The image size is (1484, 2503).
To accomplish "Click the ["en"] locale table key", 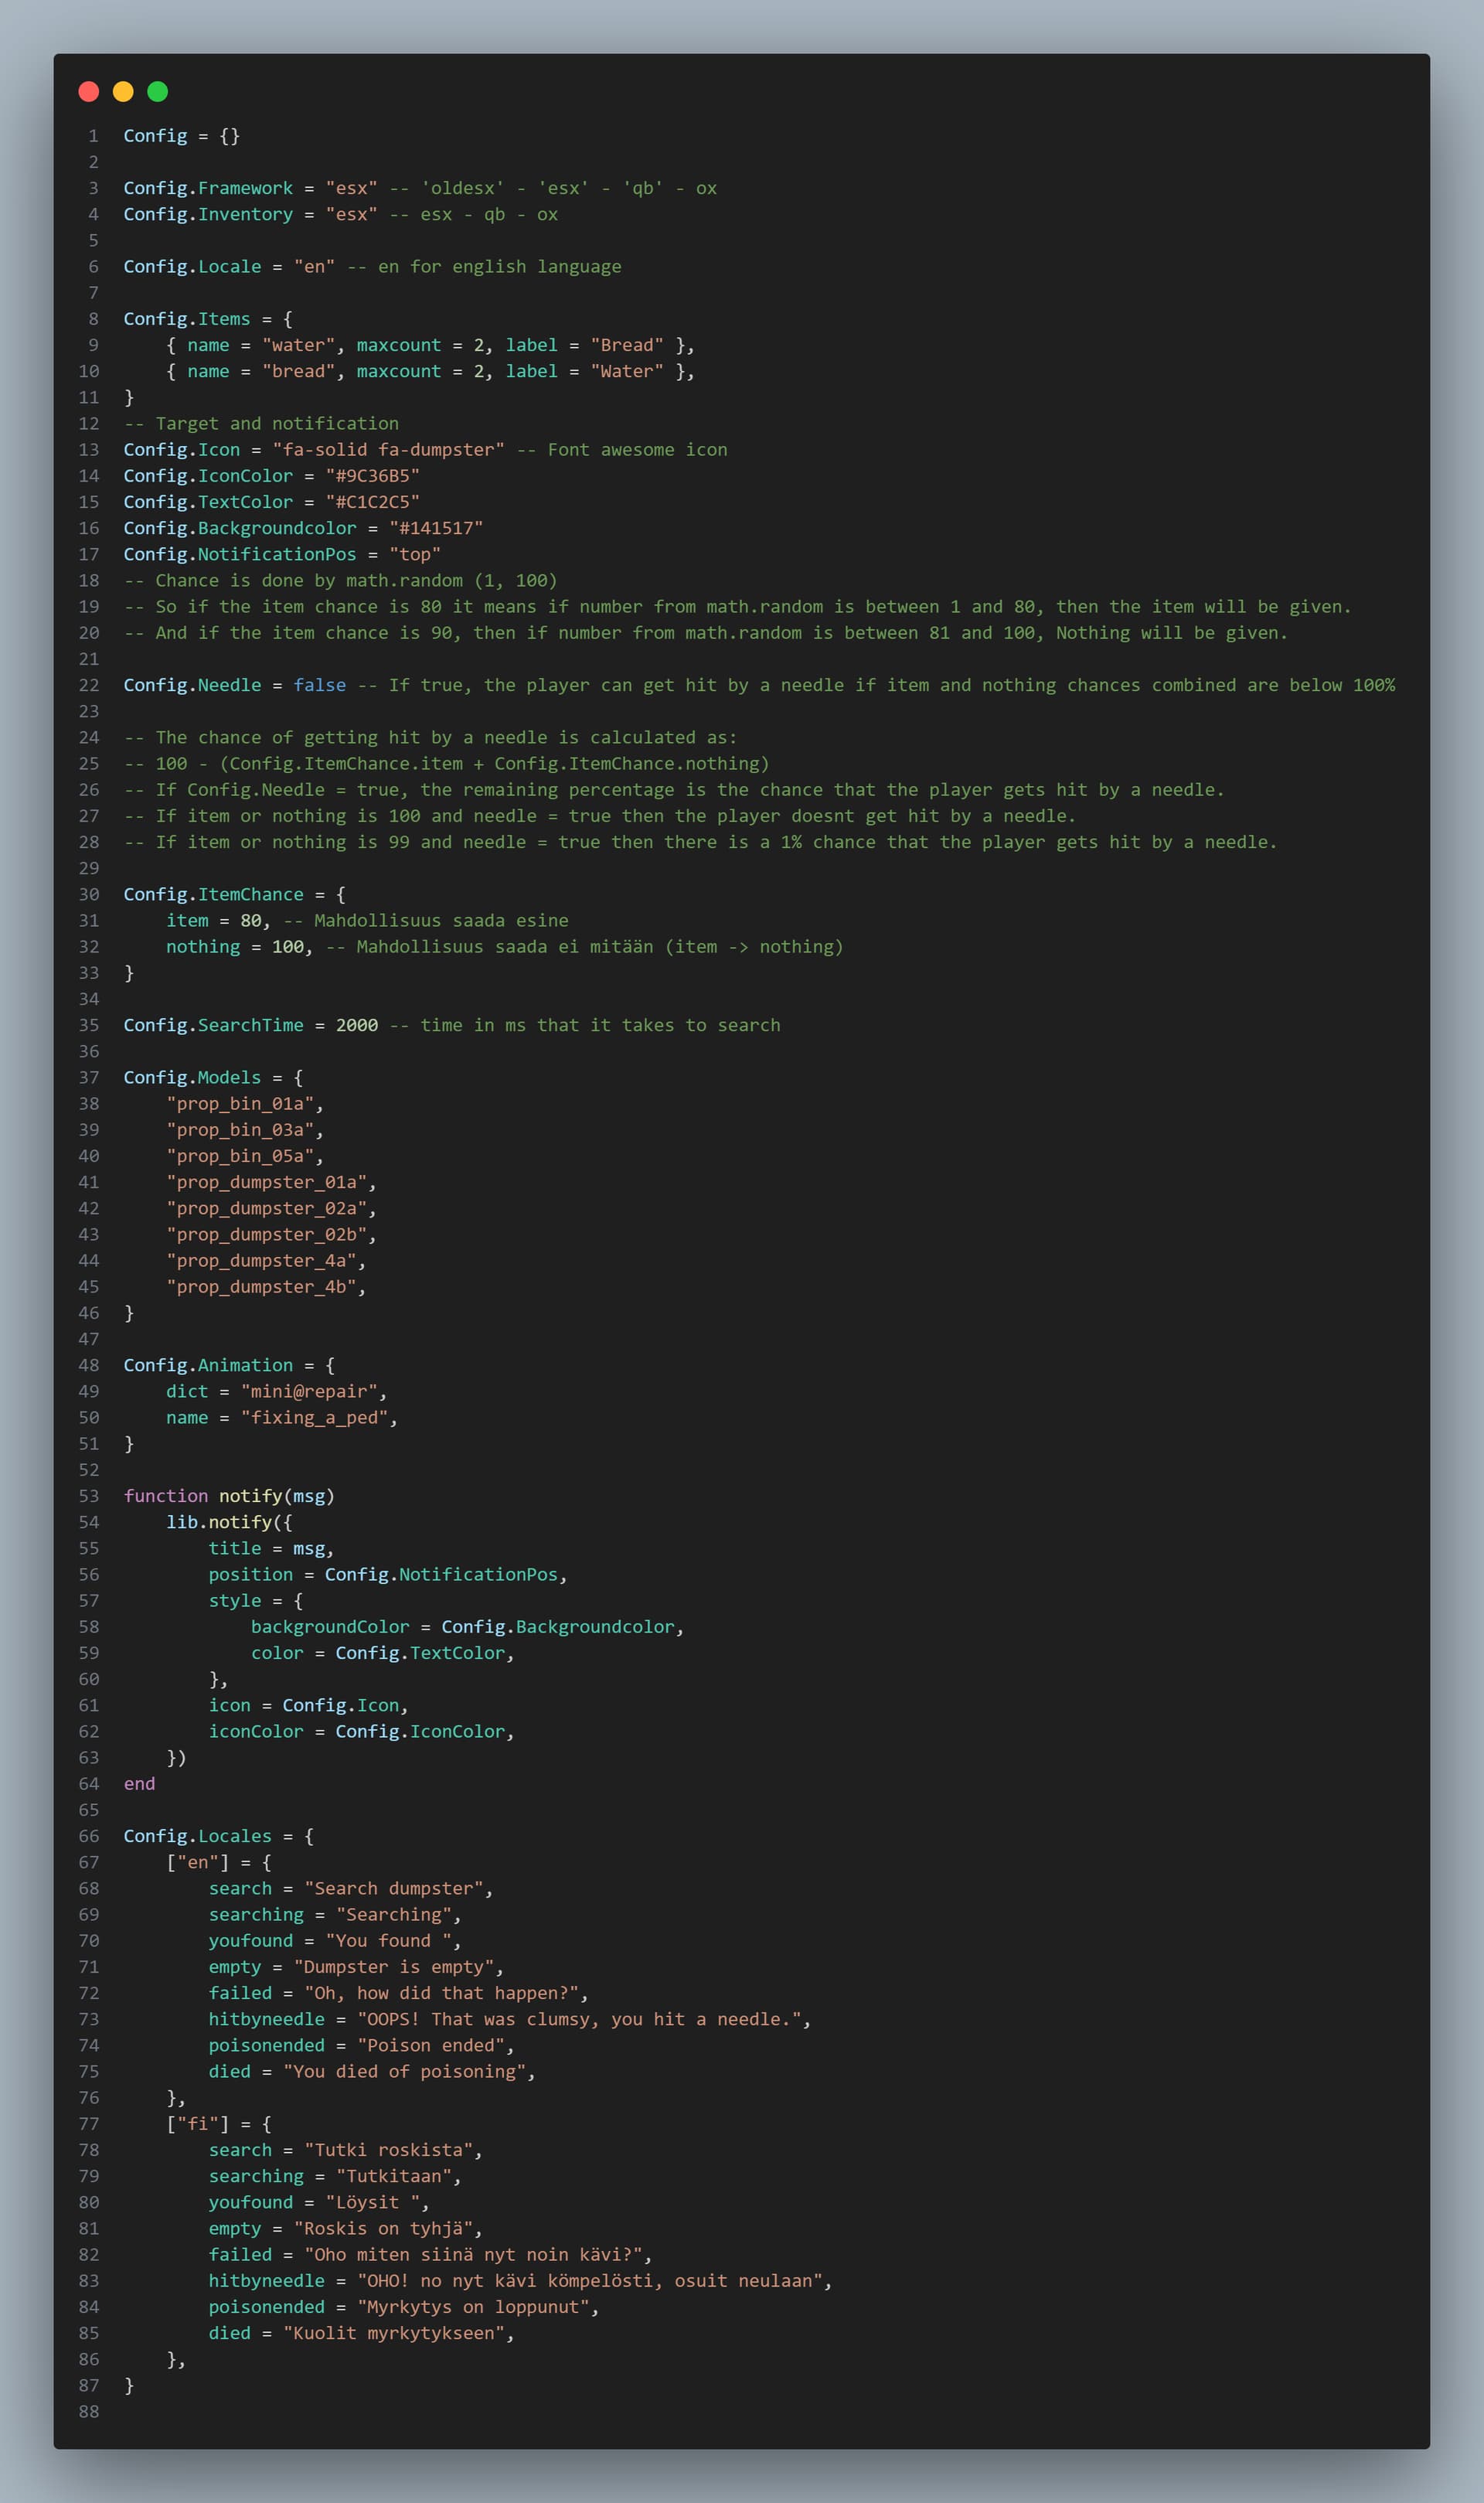I will 197,1862.
